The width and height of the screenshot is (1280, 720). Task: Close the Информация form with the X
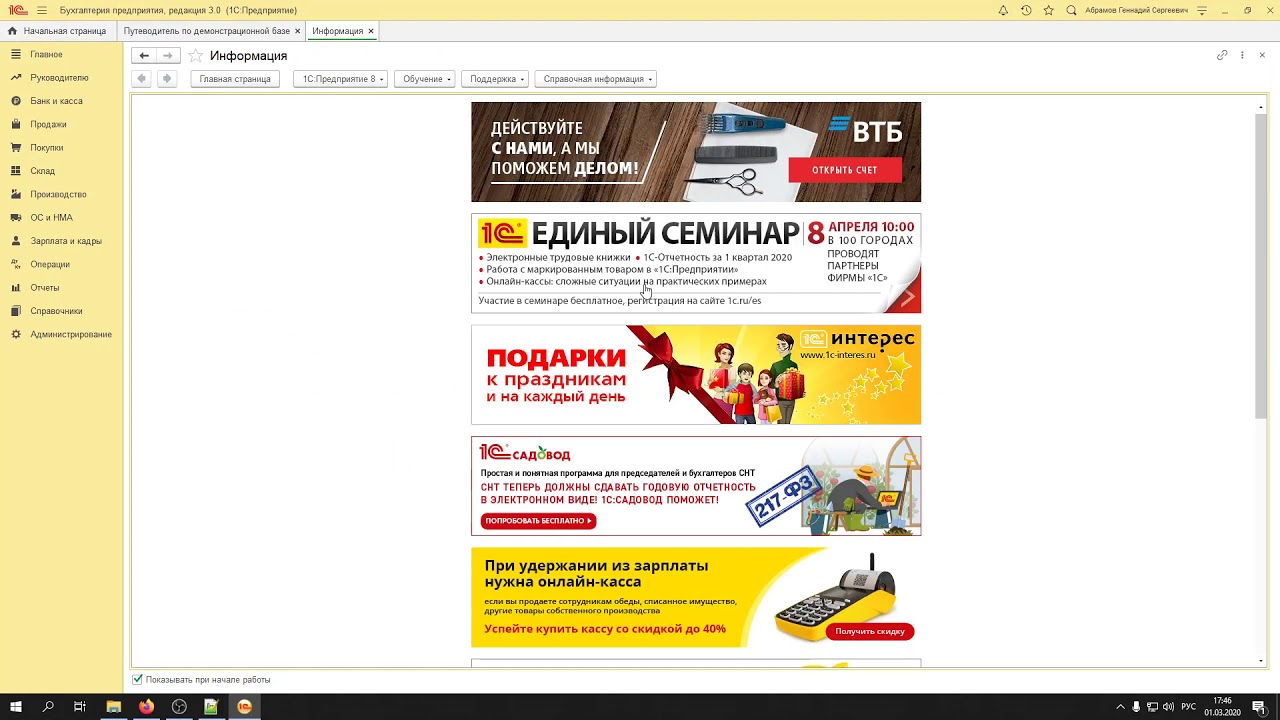tap(1262, 55)
